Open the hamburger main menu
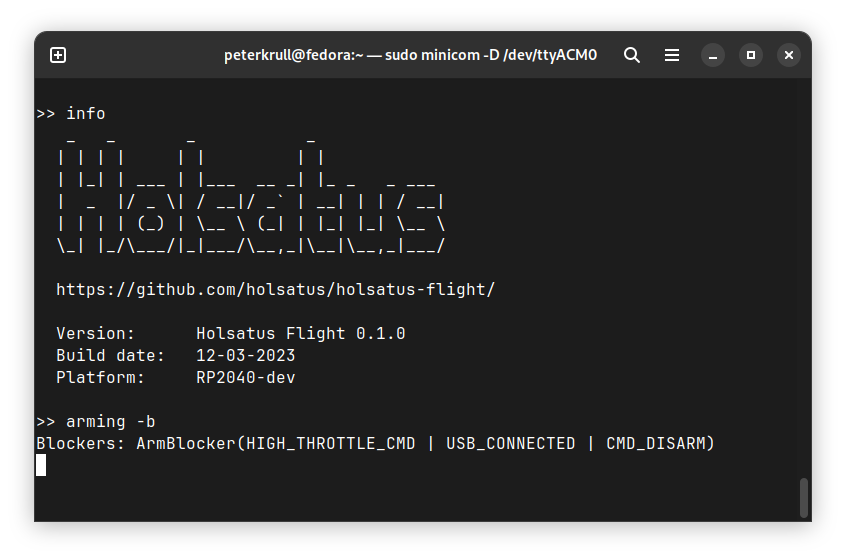 pyautogui.click(x=672, y=55)
